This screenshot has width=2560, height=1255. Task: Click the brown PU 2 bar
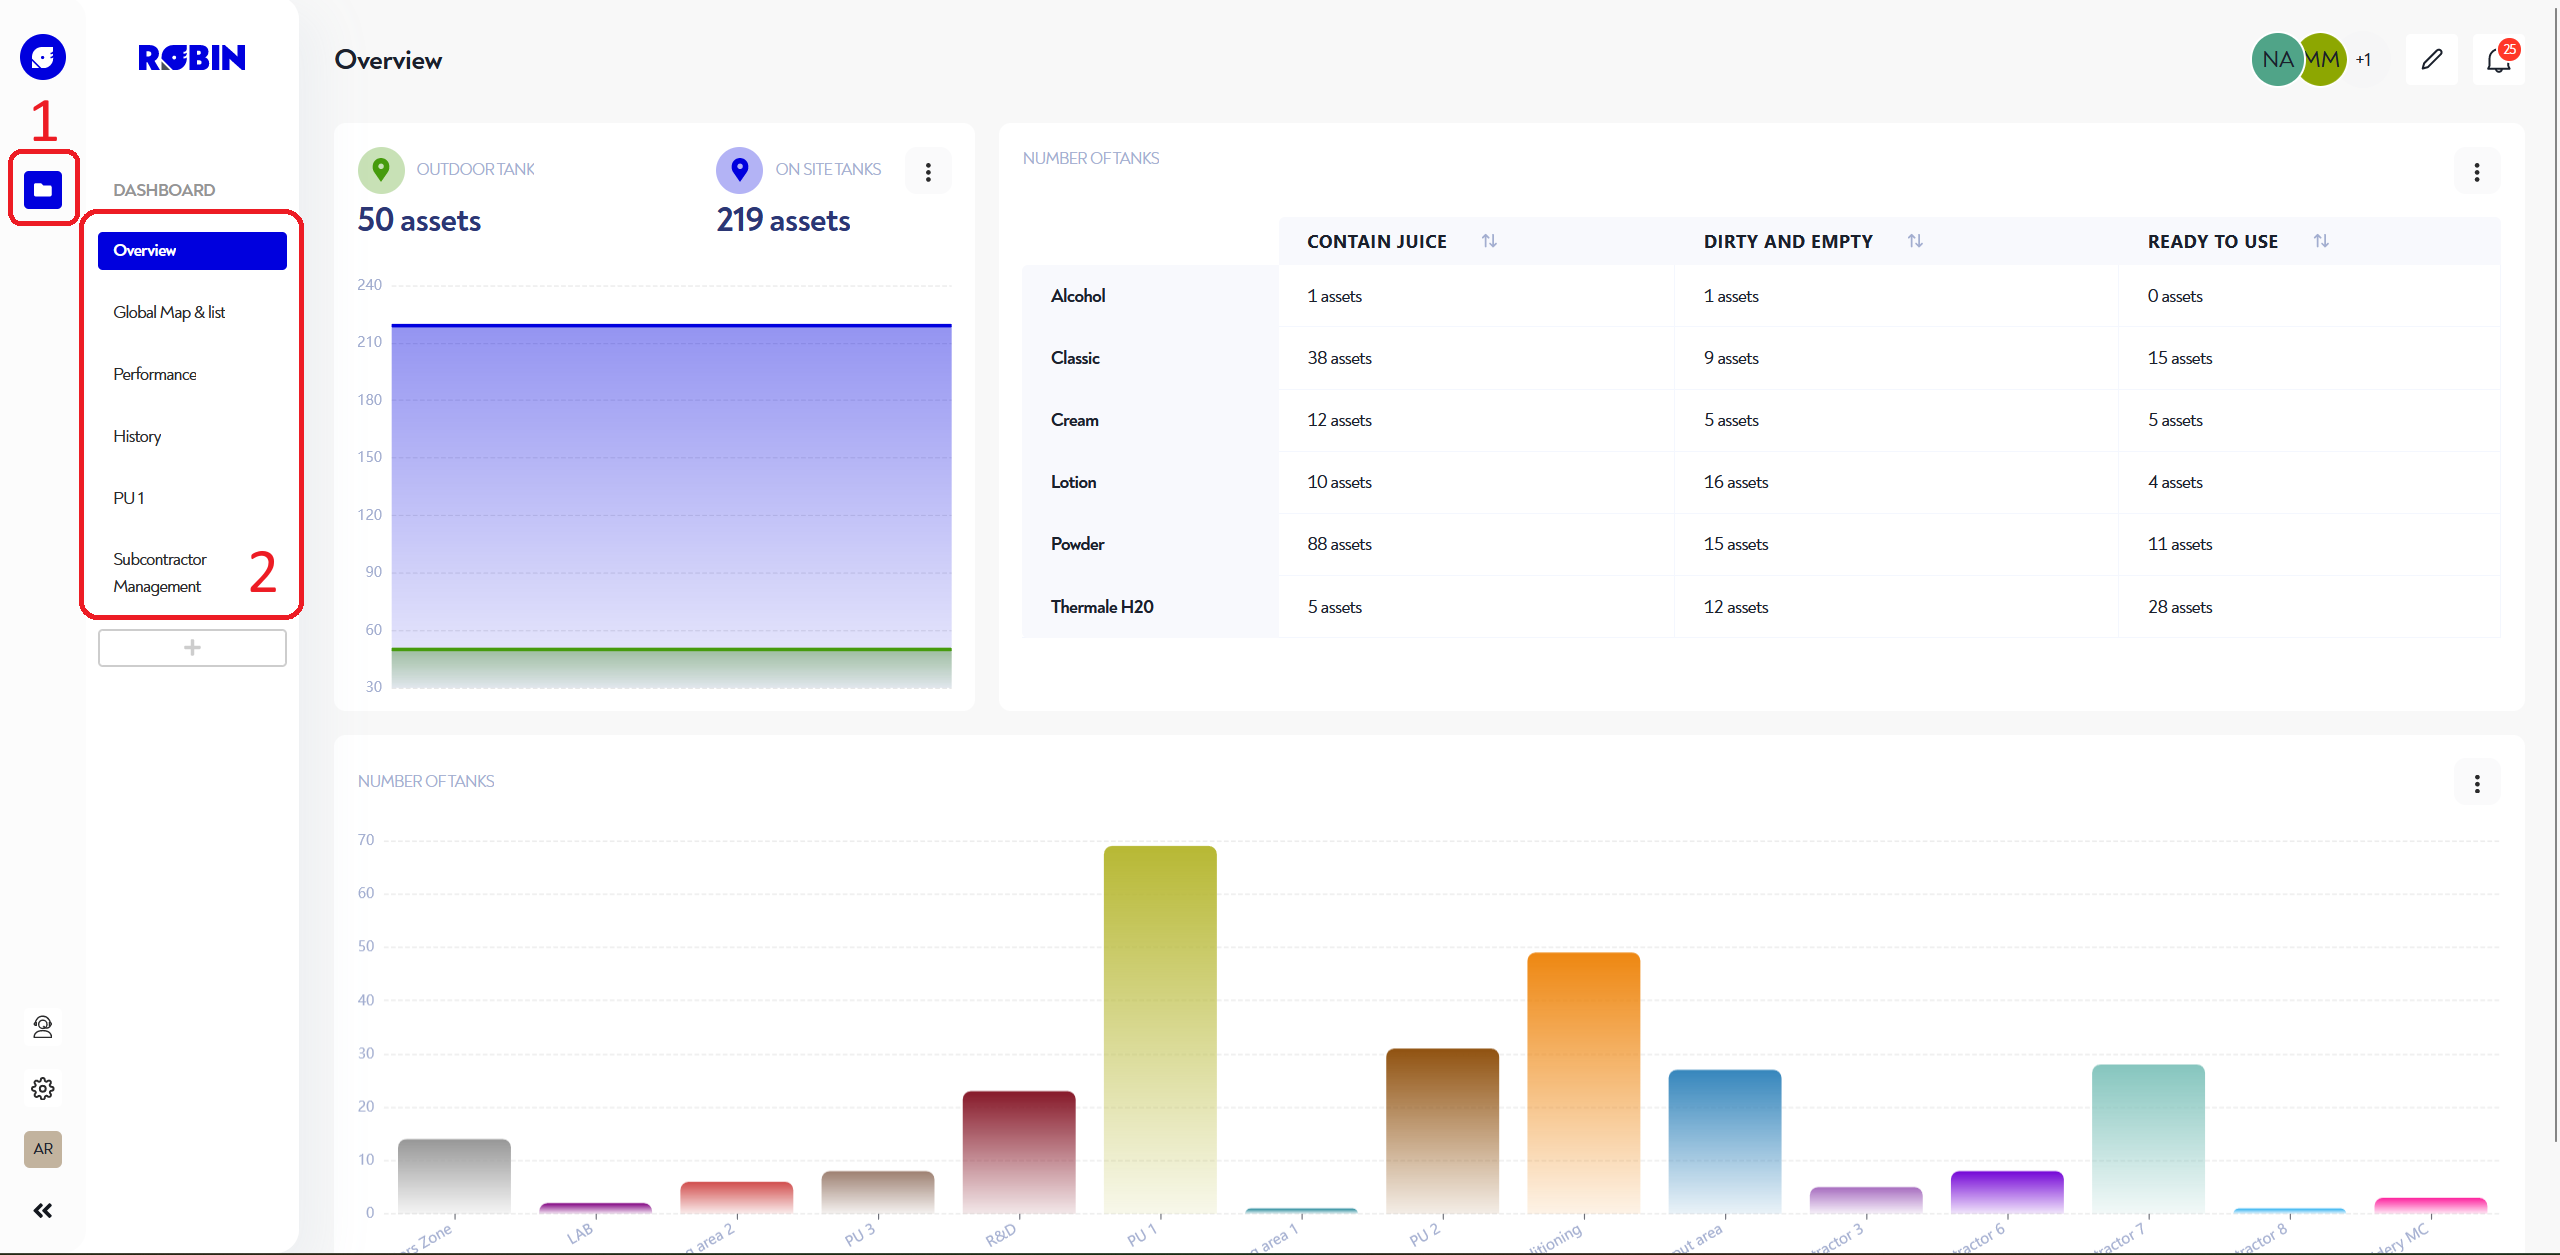click(x=1442, y=1131)
